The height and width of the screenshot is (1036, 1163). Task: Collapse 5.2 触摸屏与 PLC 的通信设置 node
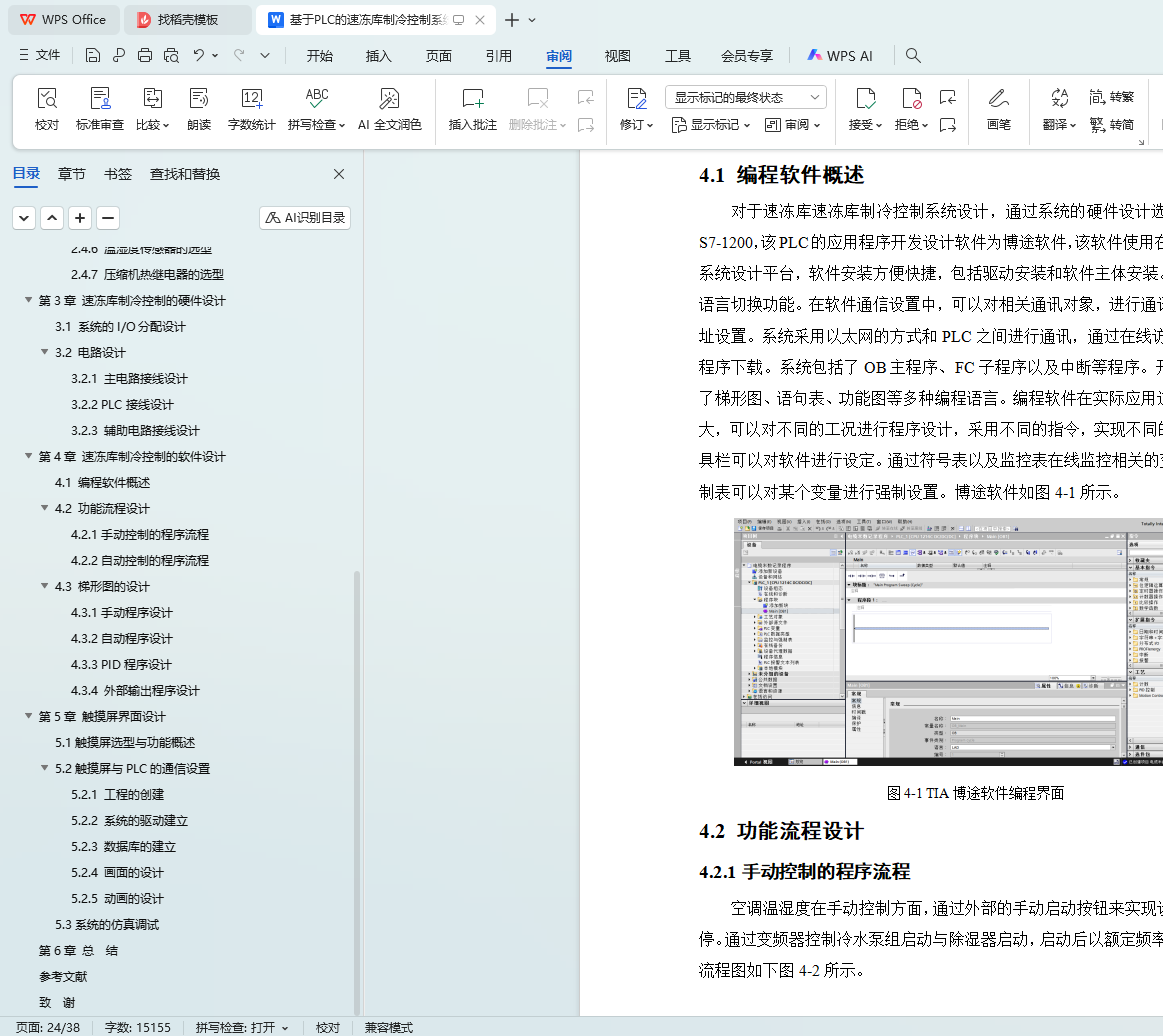pyautogui.click(x=45, y=768)
